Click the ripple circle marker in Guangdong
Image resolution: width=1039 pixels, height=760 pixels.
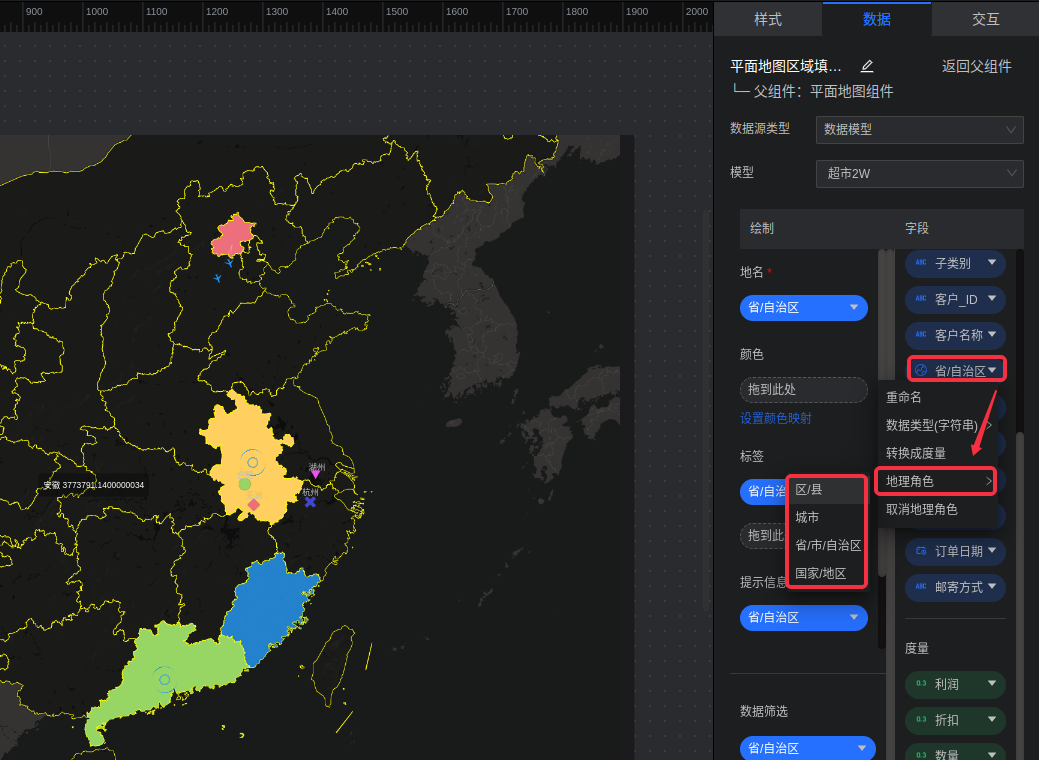click(165, 680)
